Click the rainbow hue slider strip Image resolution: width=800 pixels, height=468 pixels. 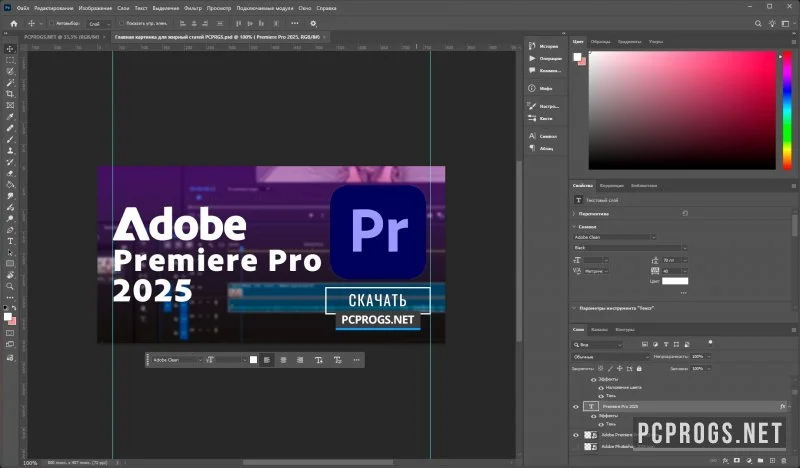click(x=787, y=110)
